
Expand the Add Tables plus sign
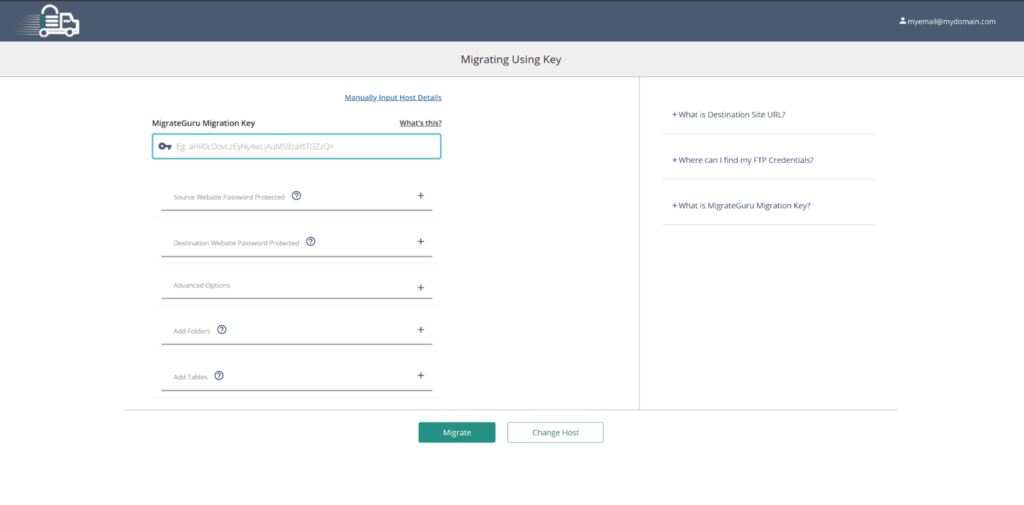click(421, 376)
